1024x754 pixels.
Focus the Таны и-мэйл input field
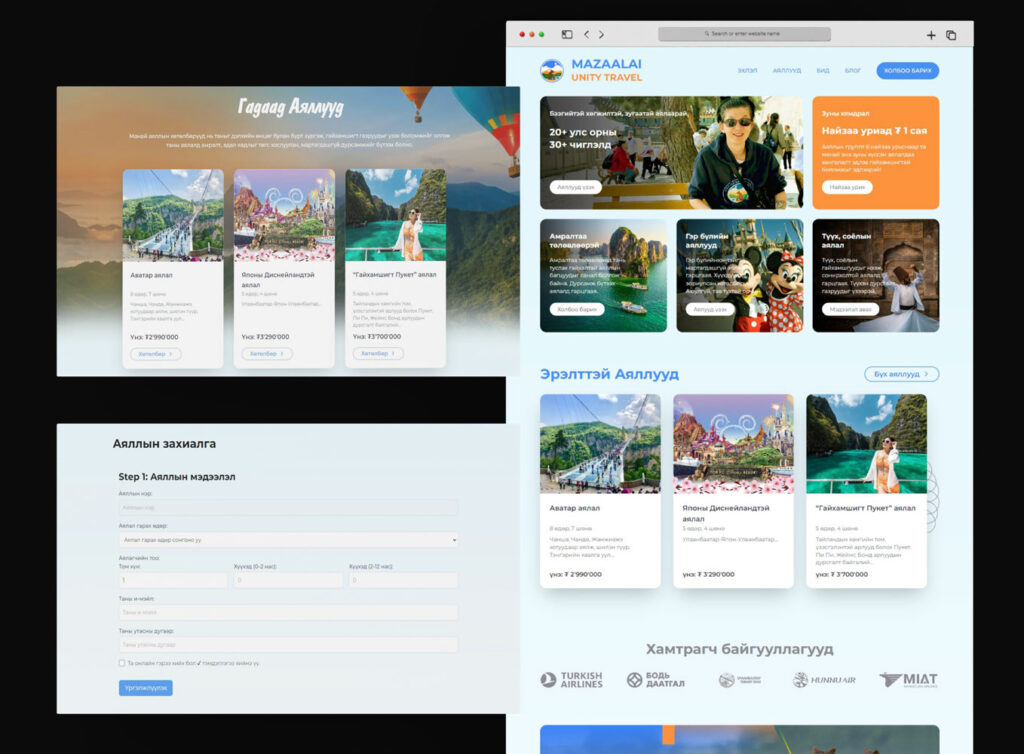pos(288,612)
